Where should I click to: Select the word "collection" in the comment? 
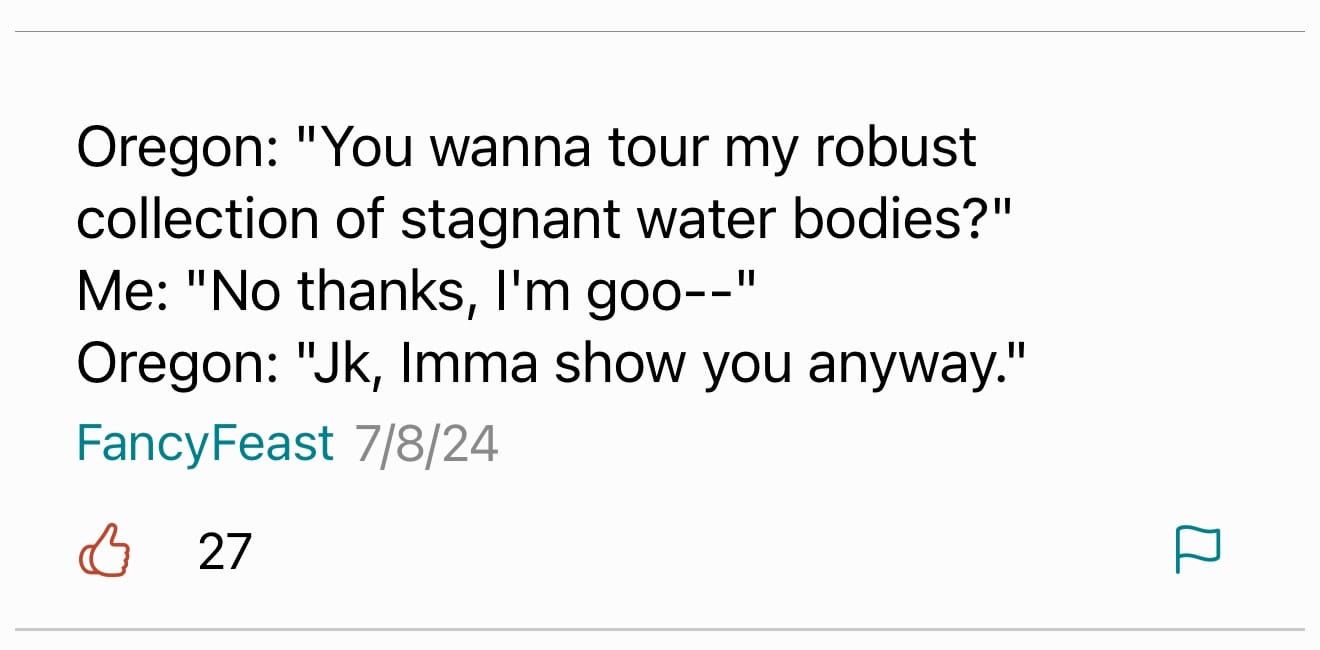pyautogui.click(x=198, y=220)
